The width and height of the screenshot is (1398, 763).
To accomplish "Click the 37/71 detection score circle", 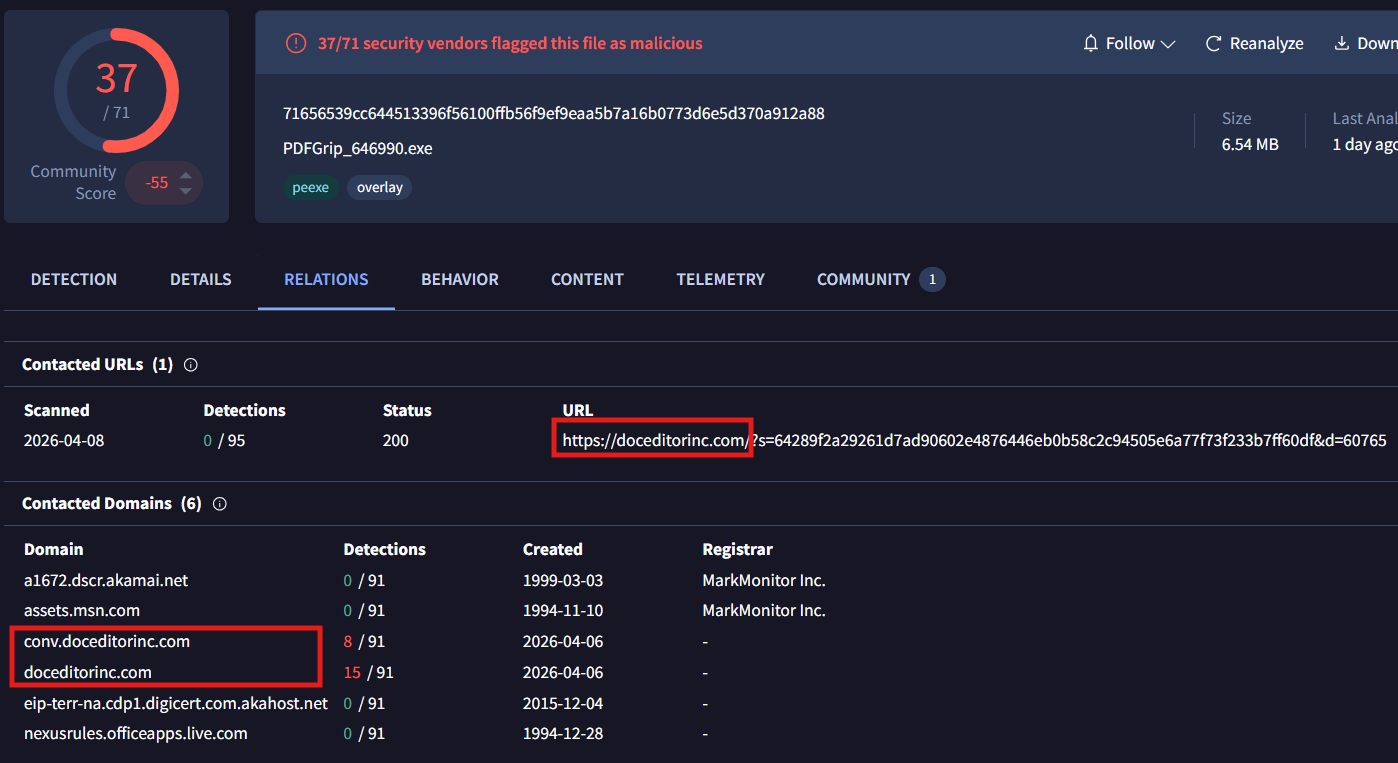I will point(116,90).
